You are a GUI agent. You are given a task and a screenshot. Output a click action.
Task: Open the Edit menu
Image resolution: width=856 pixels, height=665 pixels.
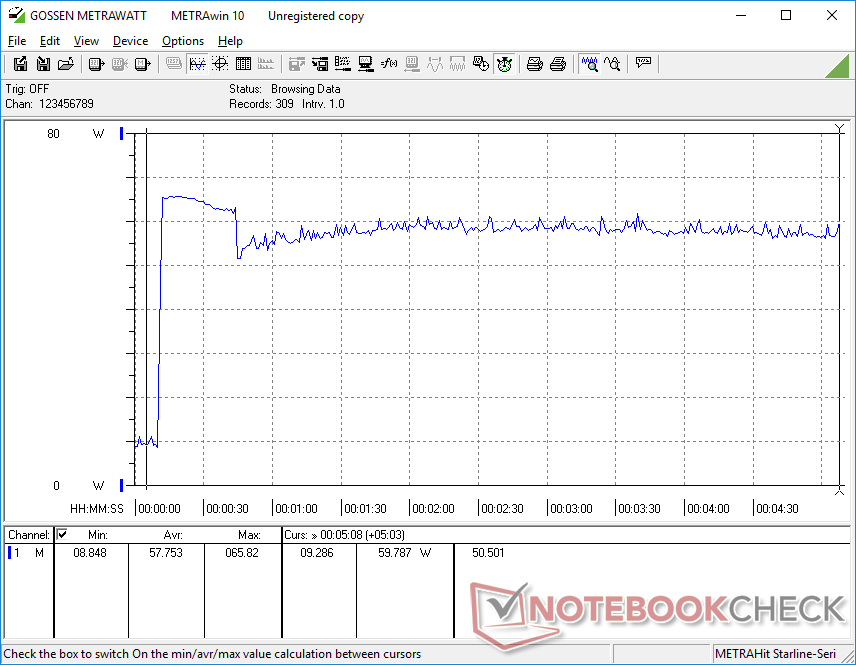pyautogui.click(x=50, y=41)
